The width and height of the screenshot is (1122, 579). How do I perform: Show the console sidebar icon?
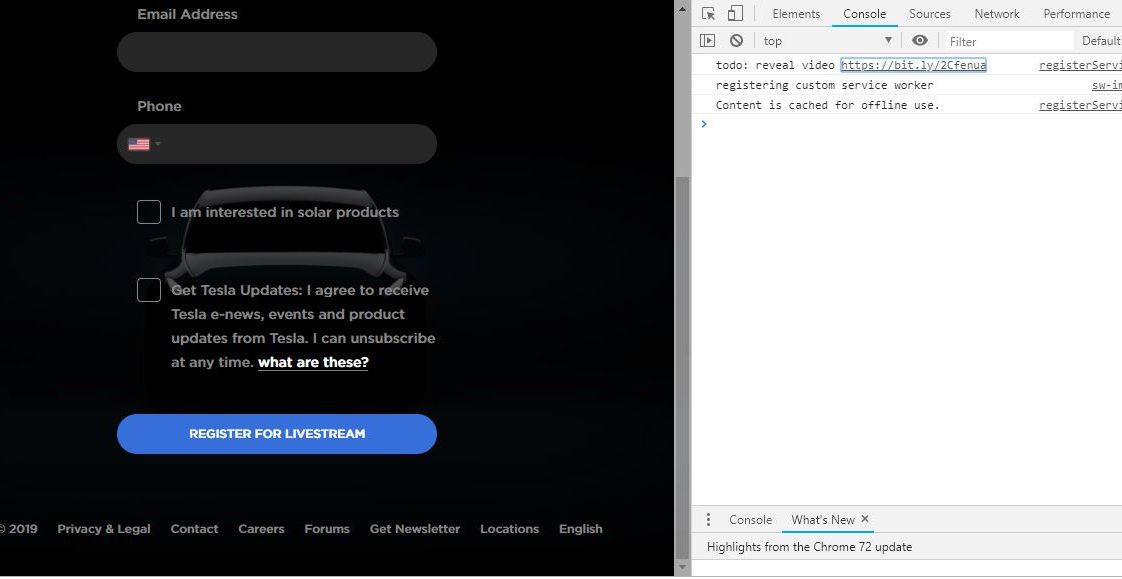tap(707, 41)
